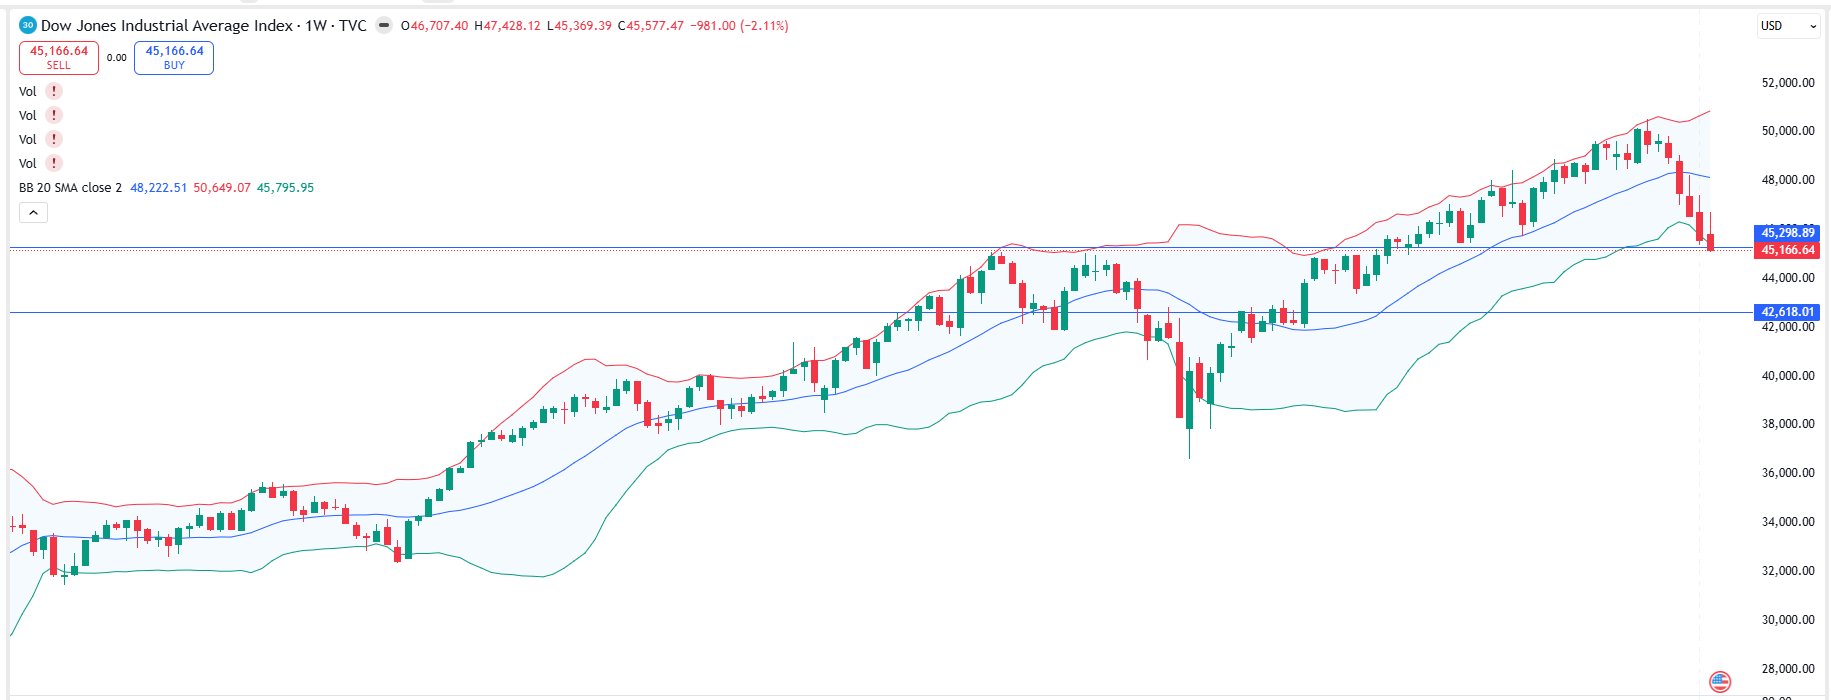Select the BB 20 SMA close 2 legend

coord(70,187)
